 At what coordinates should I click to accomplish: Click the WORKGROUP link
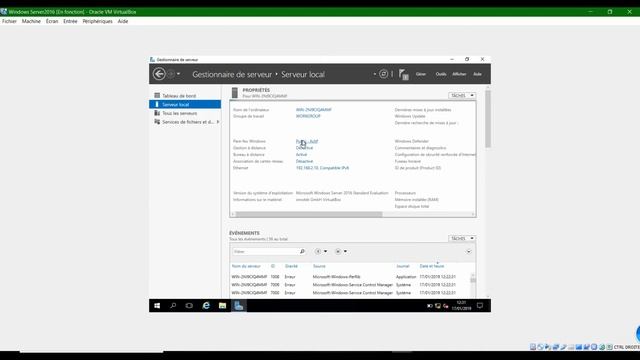pyautogui.click(x=308, y=116)
